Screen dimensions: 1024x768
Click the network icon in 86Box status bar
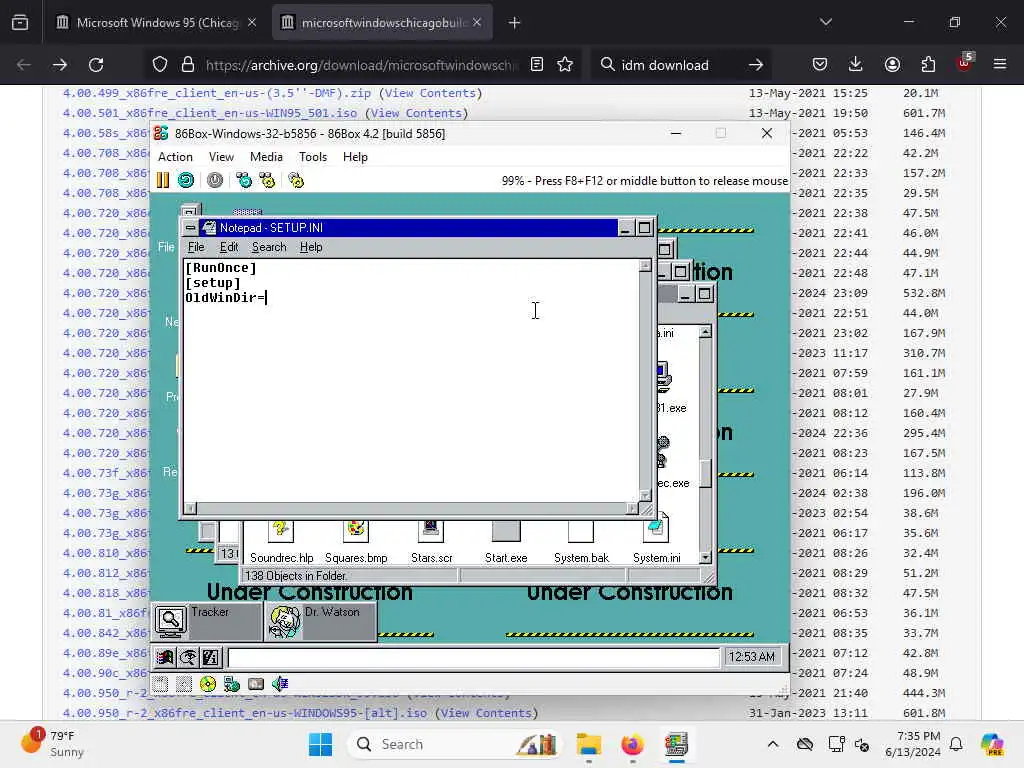(232, 684)
